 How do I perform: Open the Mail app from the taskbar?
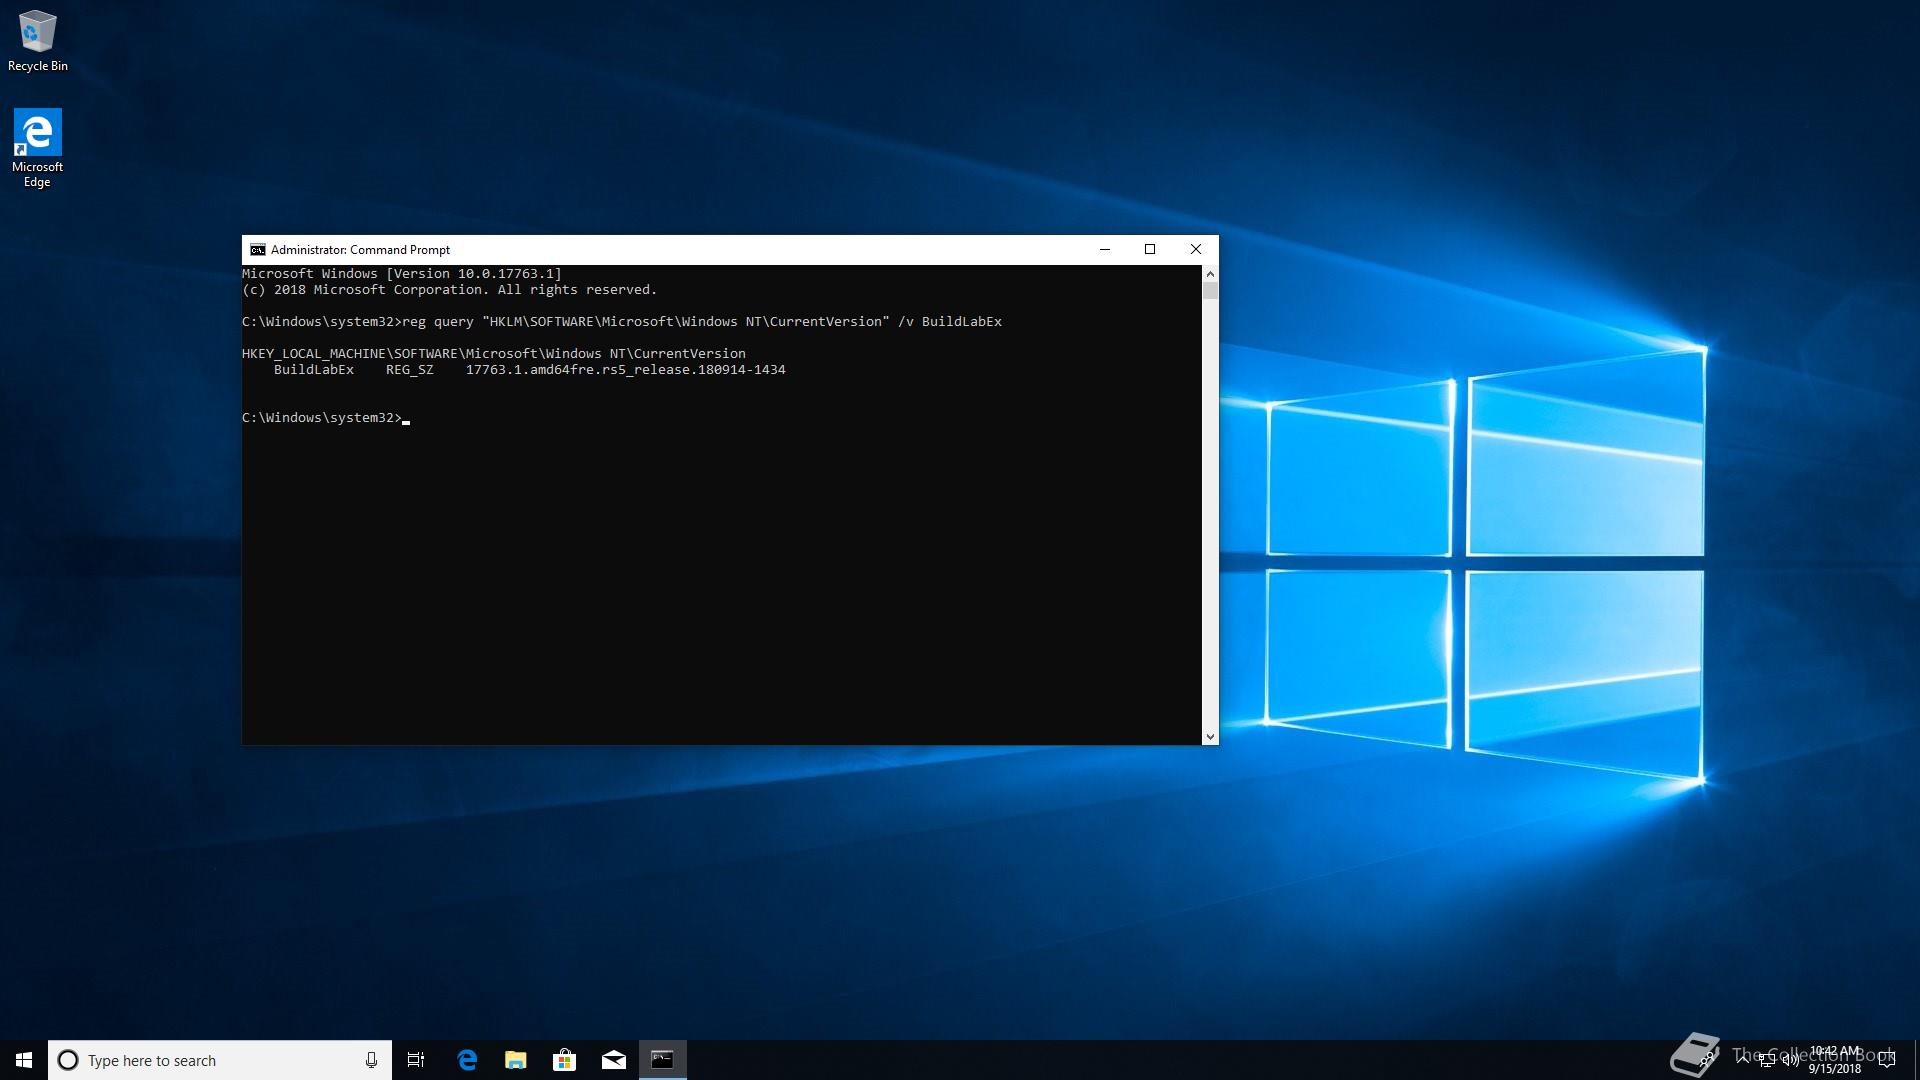pos(614,1060)
